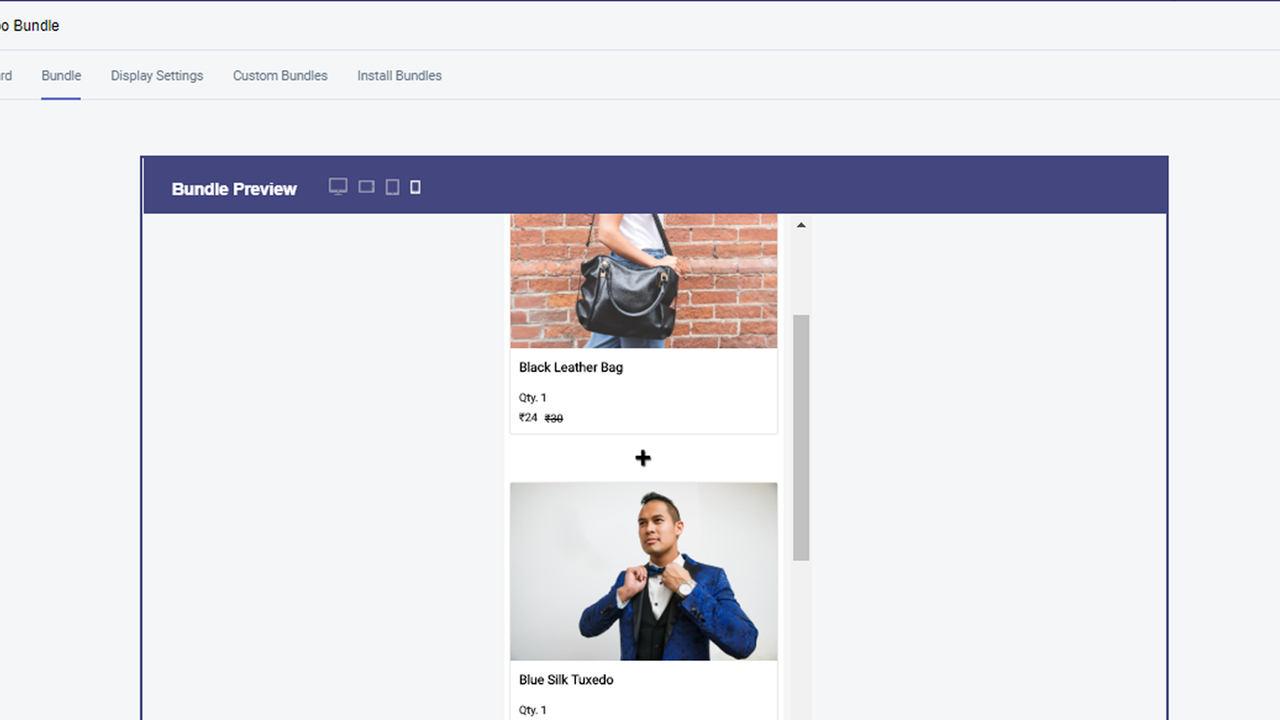Image resolution: width=1280 pixels, height=720 pixels.
Task: Click the ₹24 discounted price
Action: [528, 418]
